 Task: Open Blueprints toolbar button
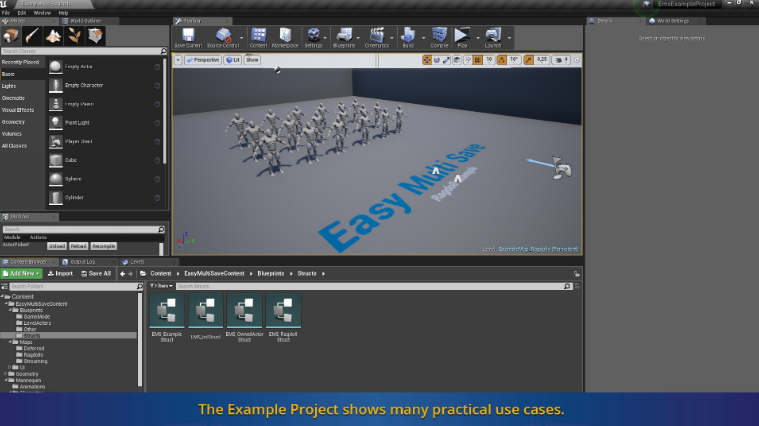click(x=344, y=38)
